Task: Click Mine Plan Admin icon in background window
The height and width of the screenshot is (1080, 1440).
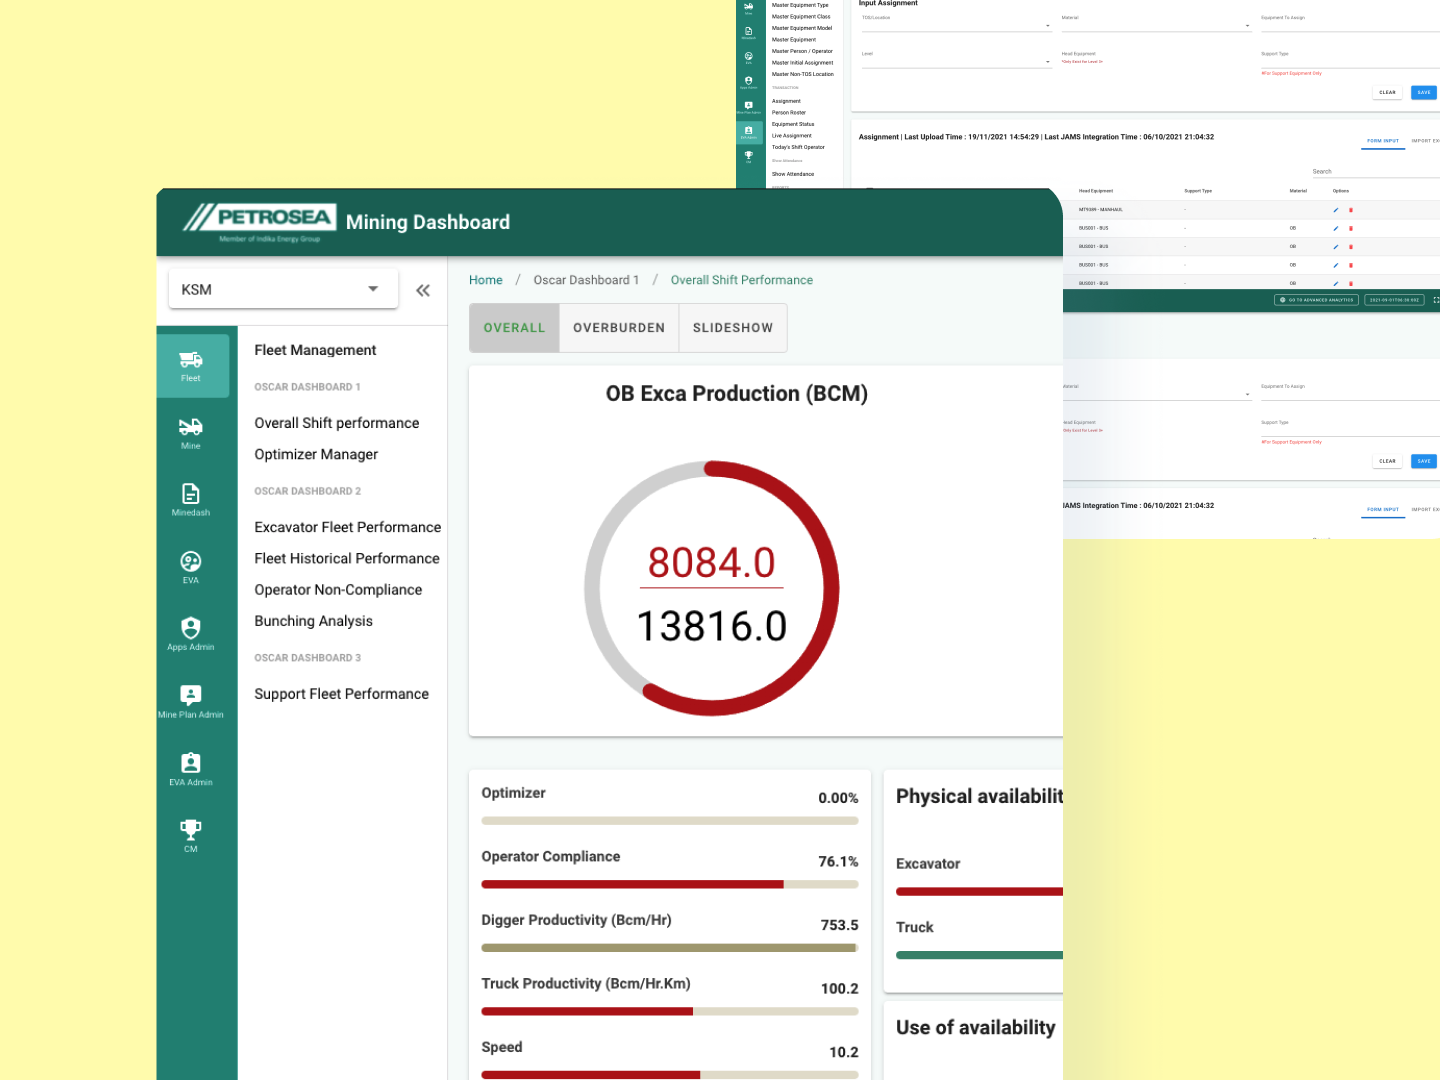Action: 749,108
